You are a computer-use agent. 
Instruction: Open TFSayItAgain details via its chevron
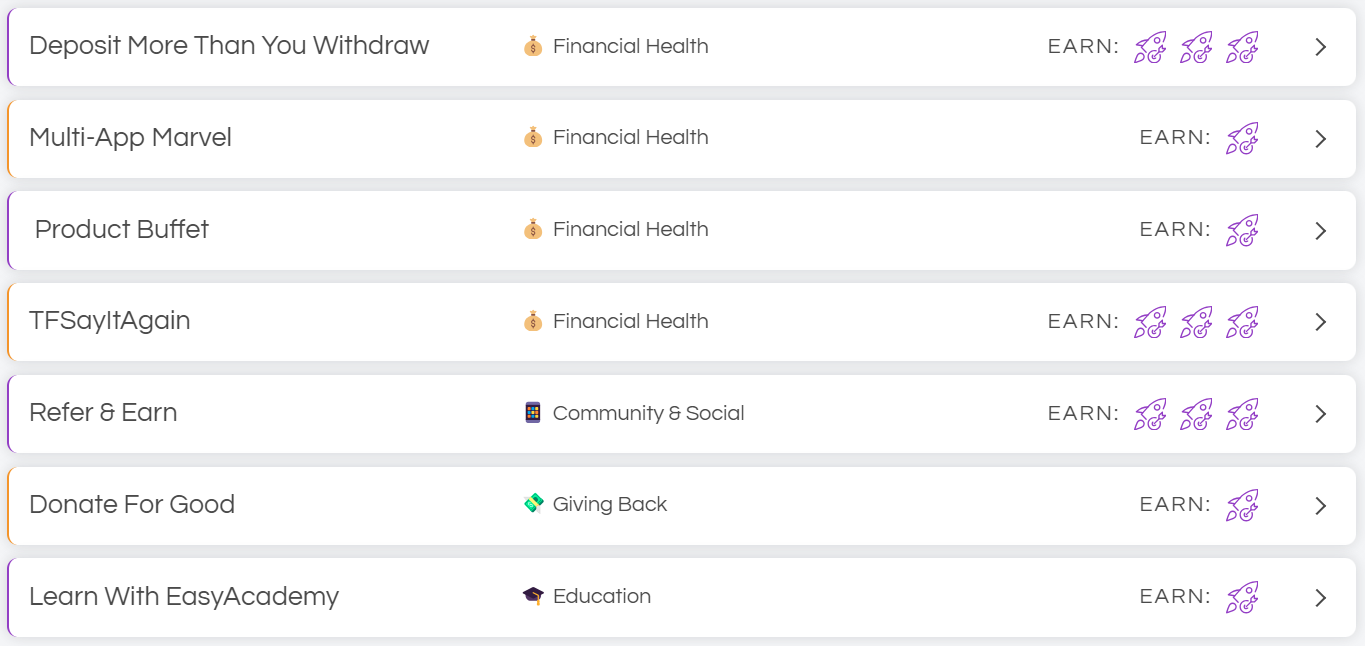1321,322
